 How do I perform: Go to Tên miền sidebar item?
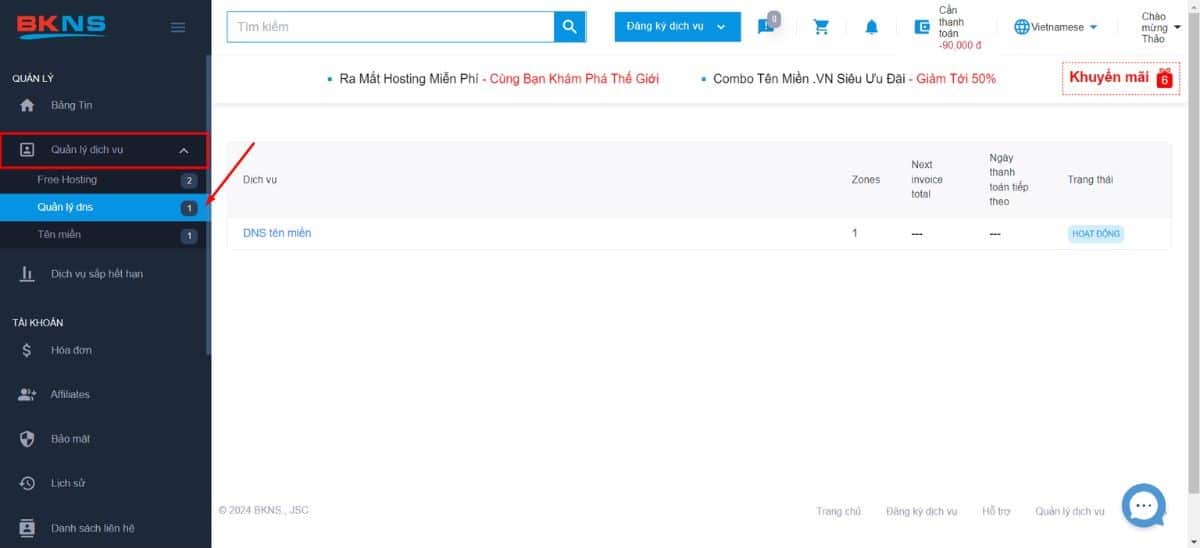[59, 235]
